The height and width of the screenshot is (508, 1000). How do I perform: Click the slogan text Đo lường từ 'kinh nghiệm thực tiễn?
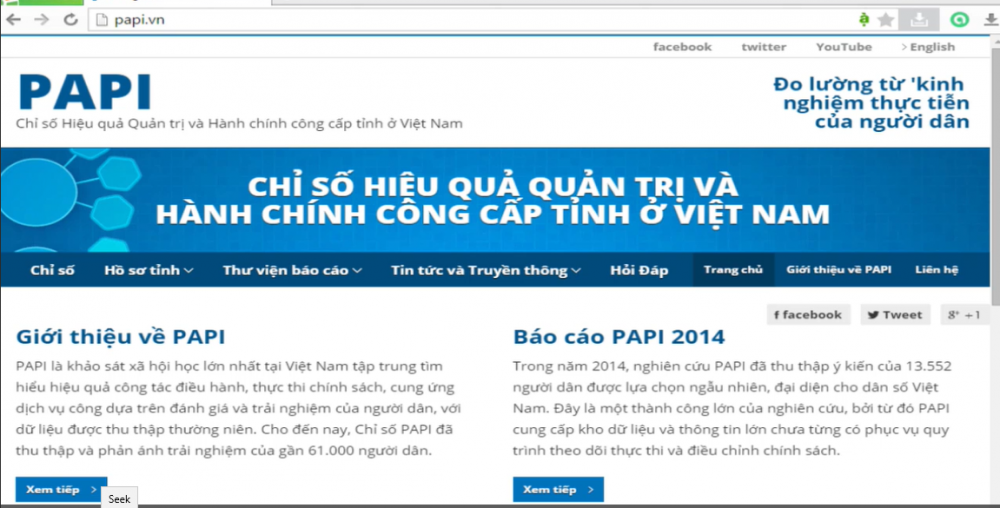871,102
